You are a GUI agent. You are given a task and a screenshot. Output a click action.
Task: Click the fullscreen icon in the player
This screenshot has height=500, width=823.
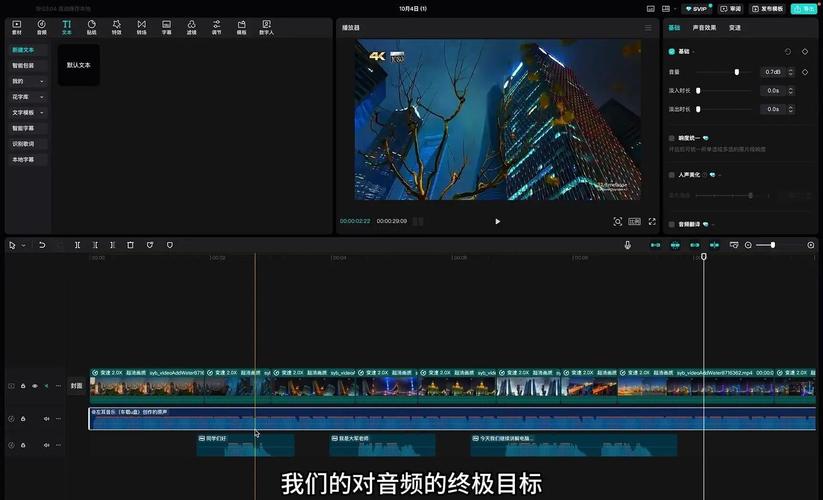tap(652, 221)
